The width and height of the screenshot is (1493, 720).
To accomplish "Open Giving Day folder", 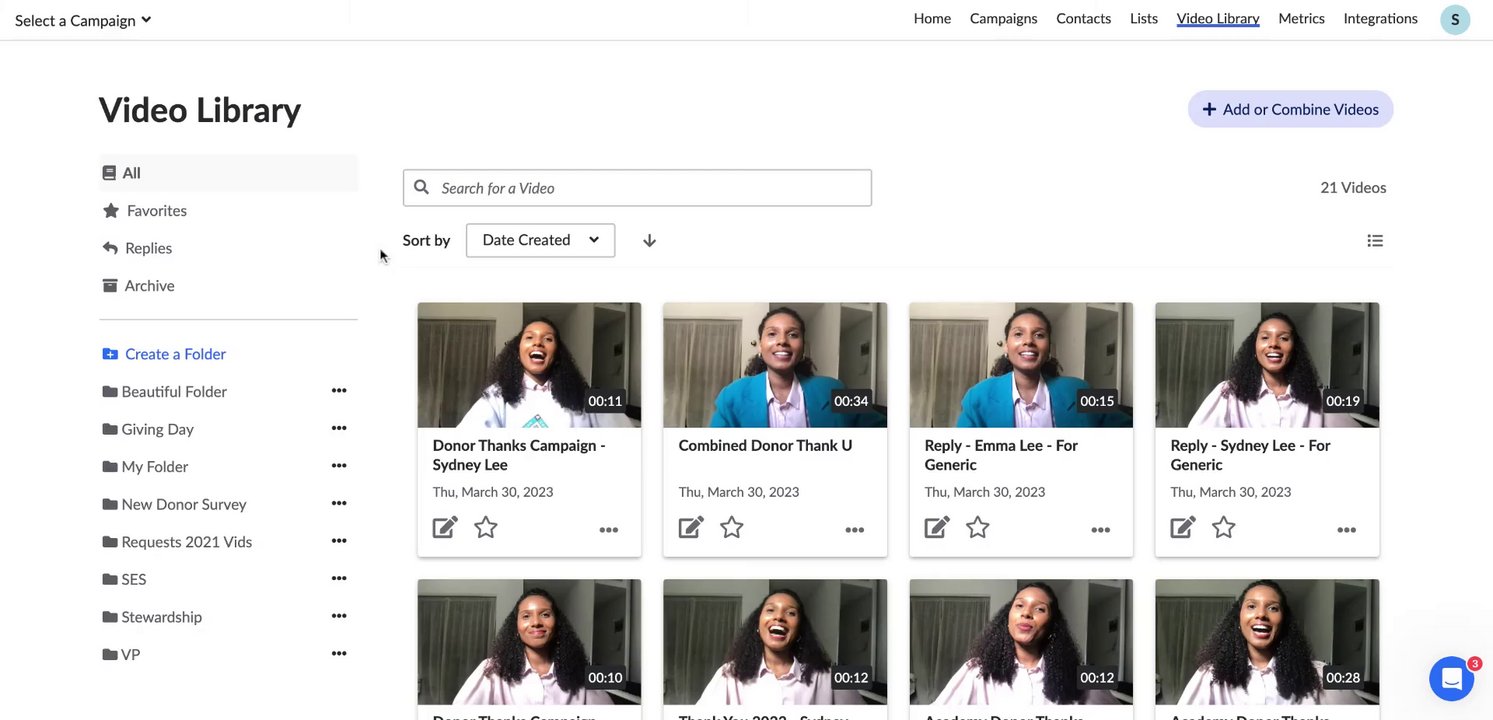I will 148,429.
